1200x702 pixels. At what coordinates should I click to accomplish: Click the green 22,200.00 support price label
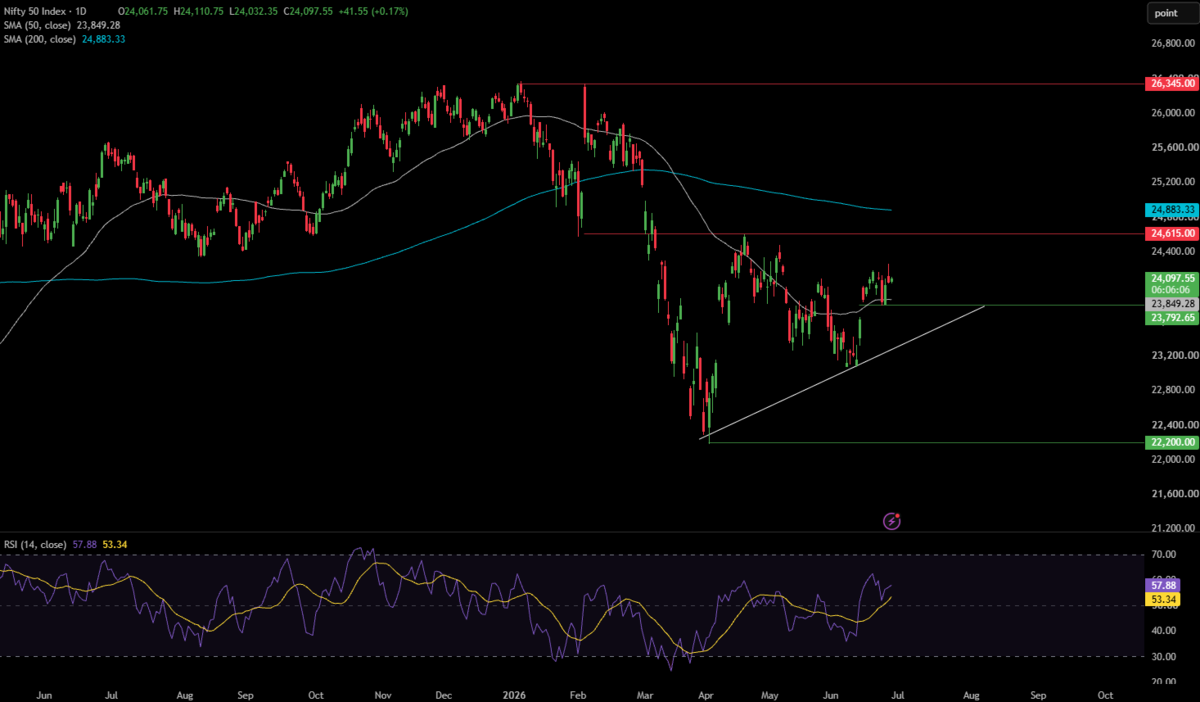(1171, 441)
